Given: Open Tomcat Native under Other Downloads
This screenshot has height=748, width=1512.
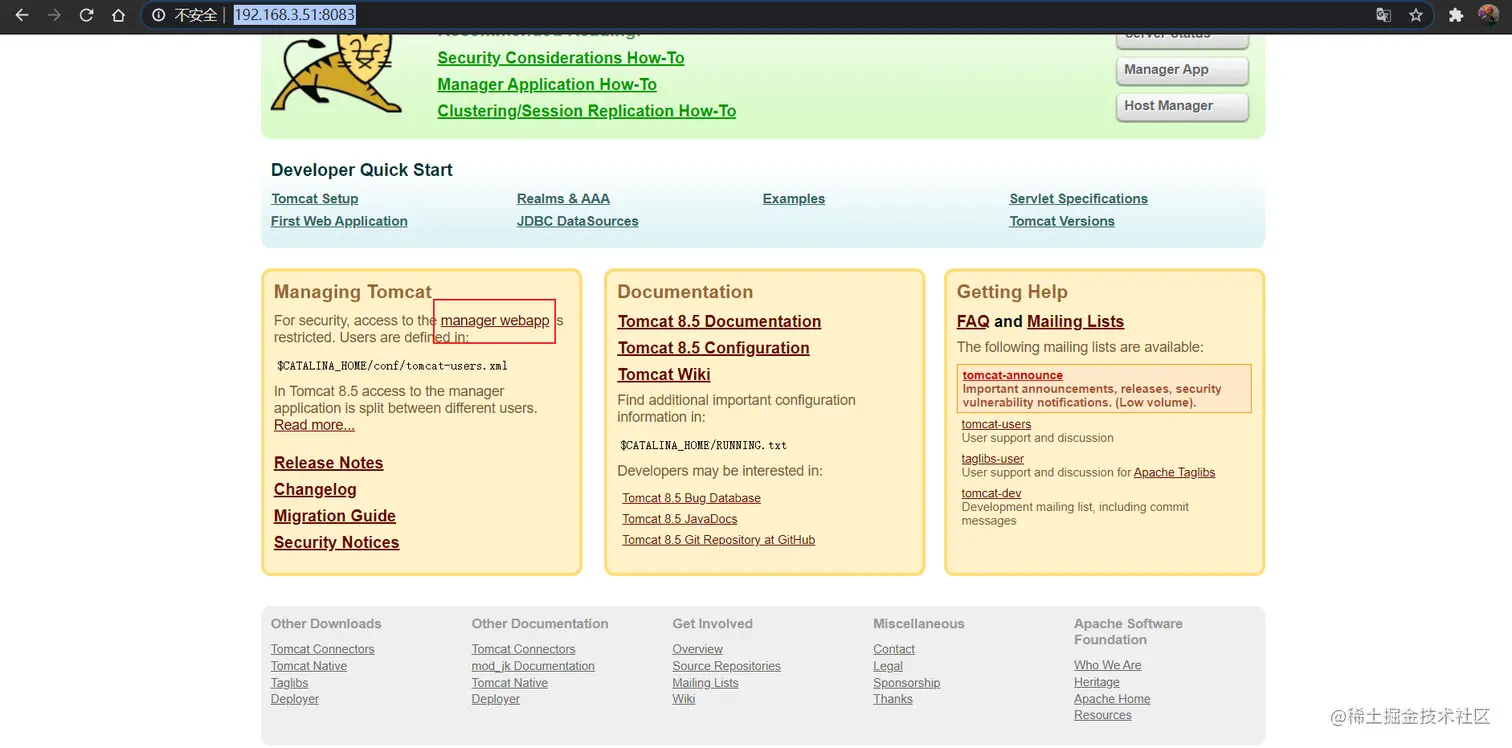Looking at the screenshot, I should (309, 666).
